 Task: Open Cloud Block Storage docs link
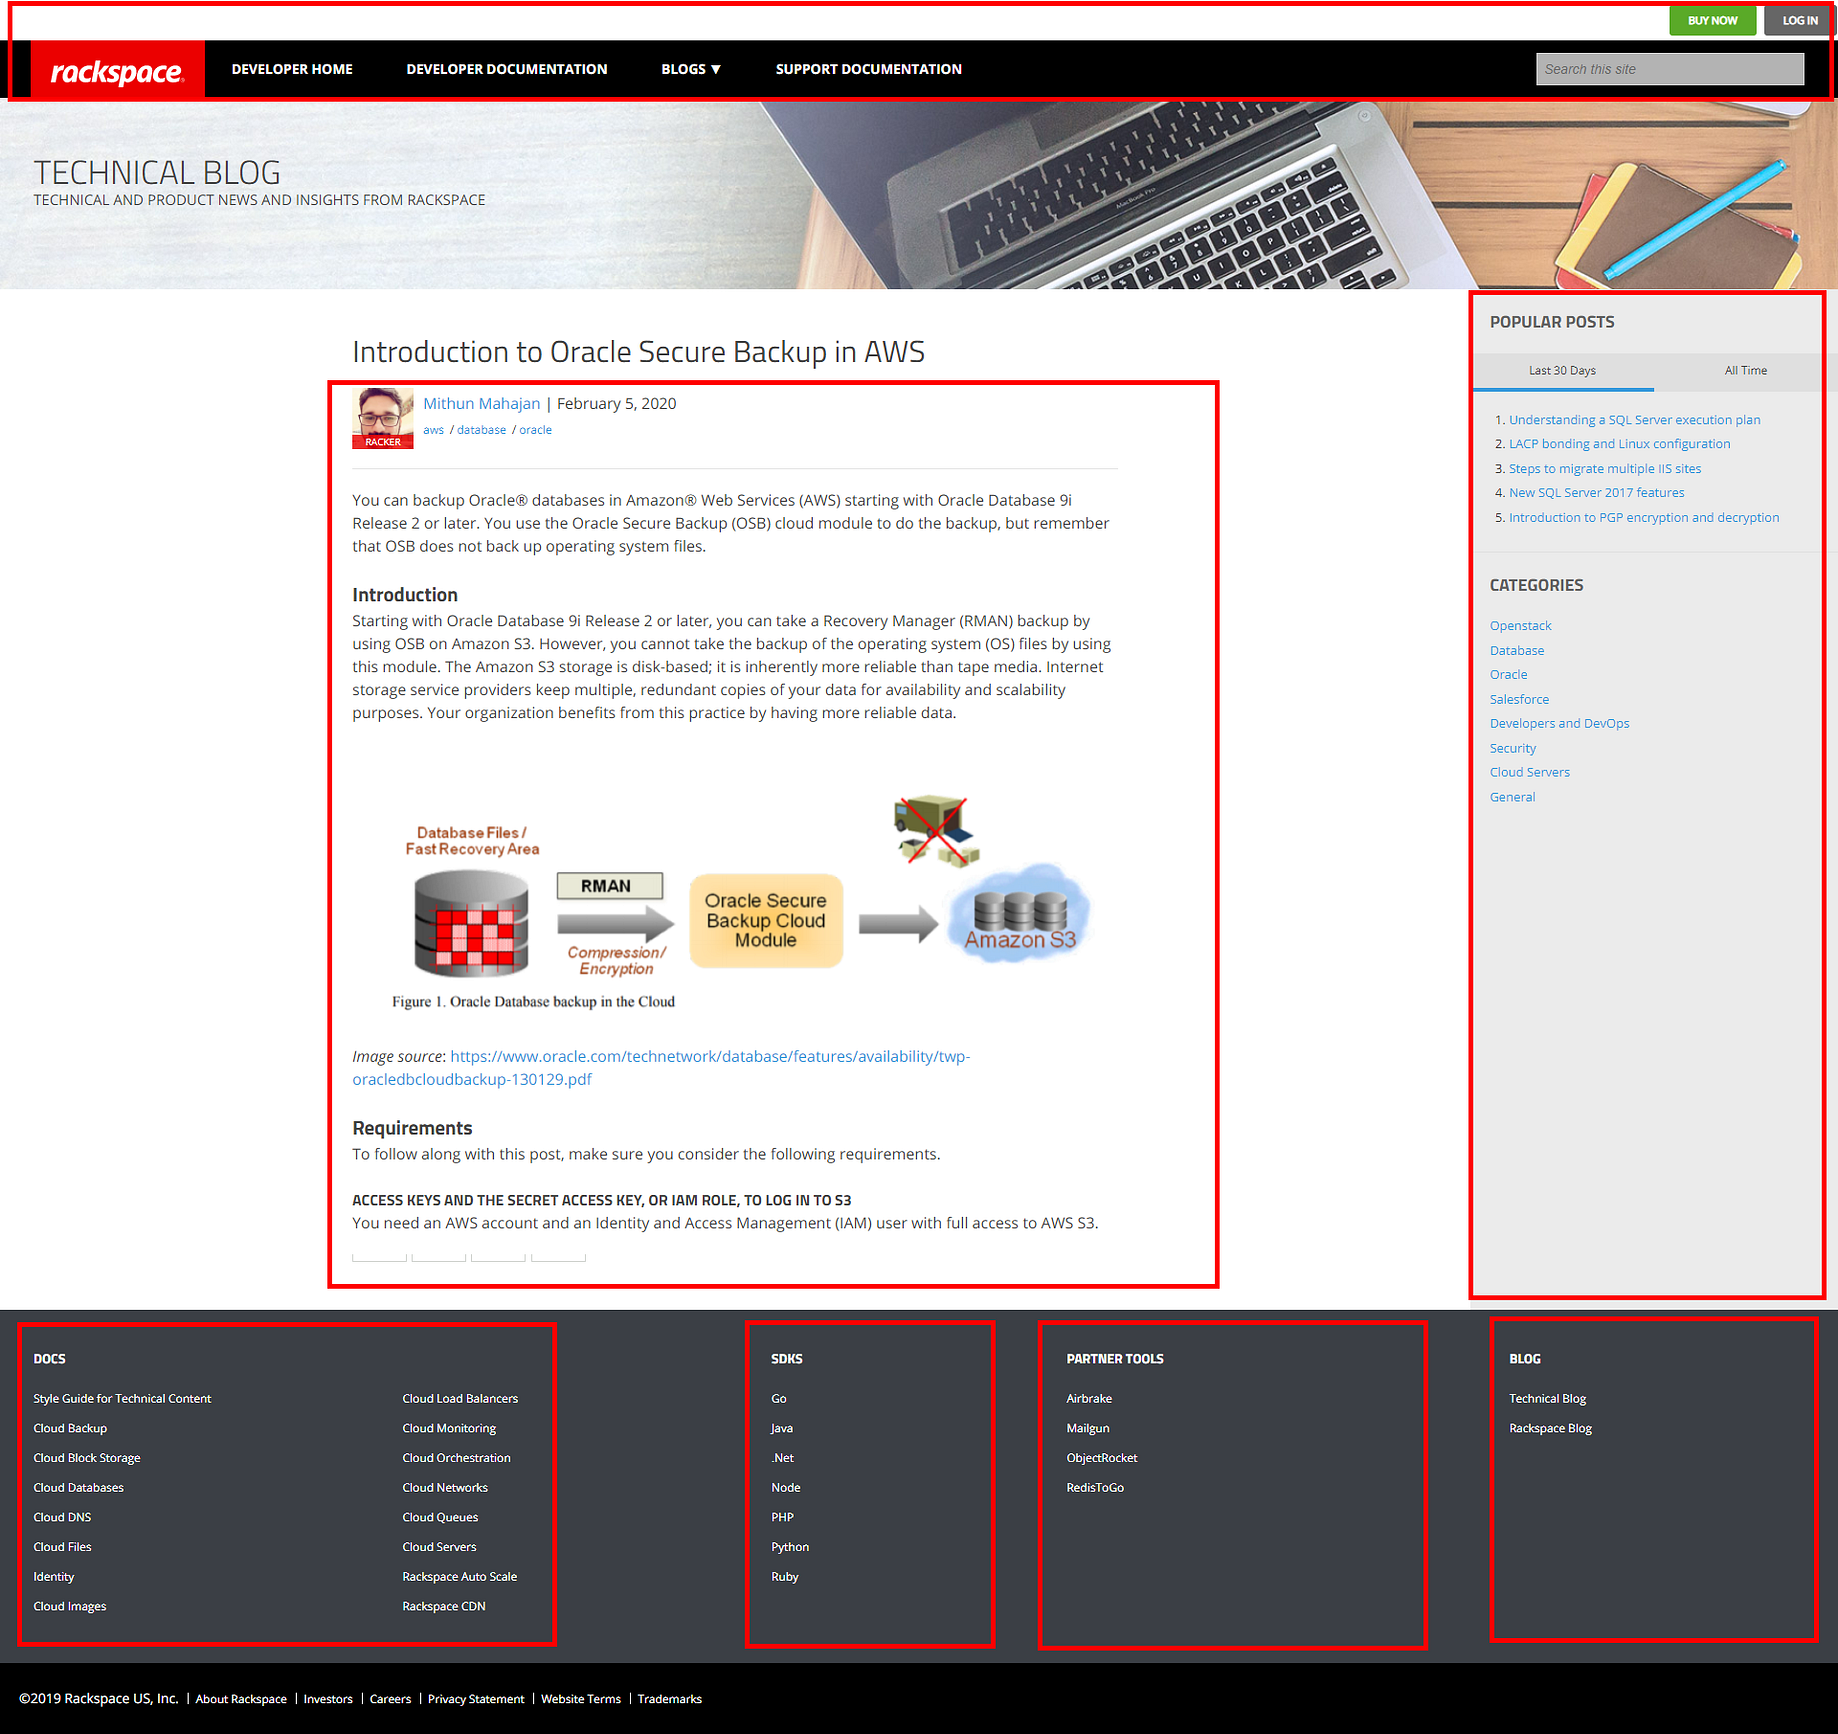click(87, 1459)
